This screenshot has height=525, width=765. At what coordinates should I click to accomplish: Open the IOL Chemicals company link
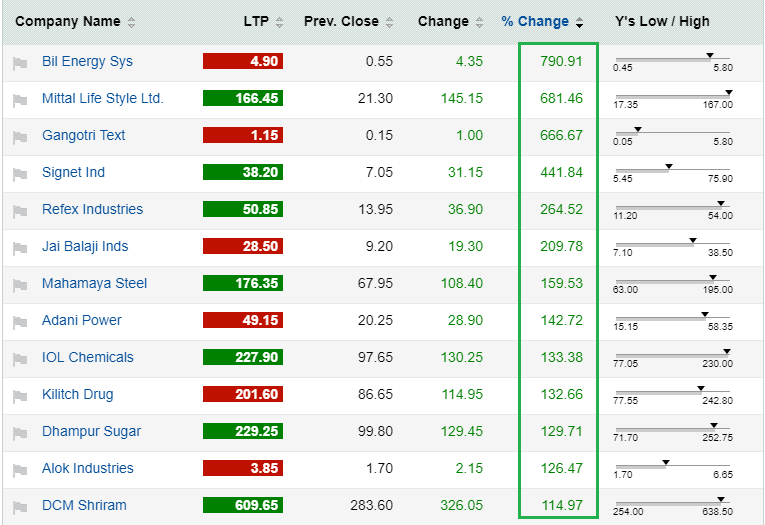coord(88,357)
